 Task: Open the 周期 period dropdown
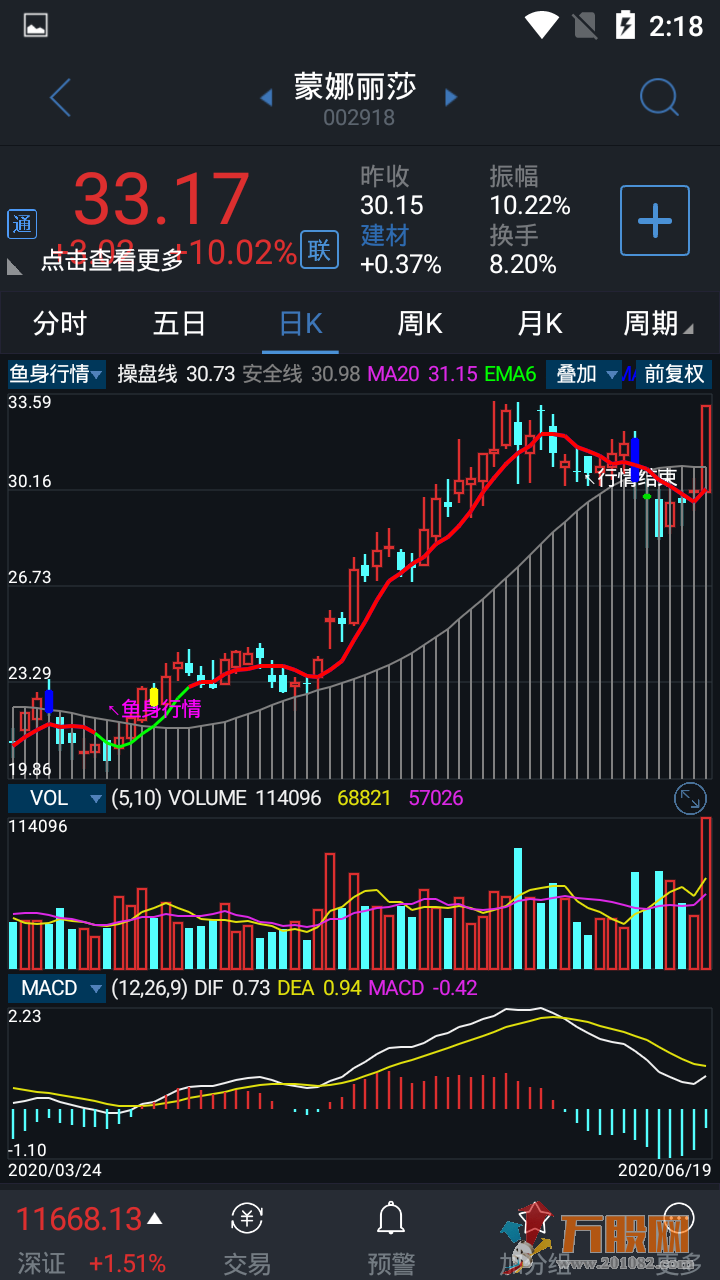tap(658, 323)
